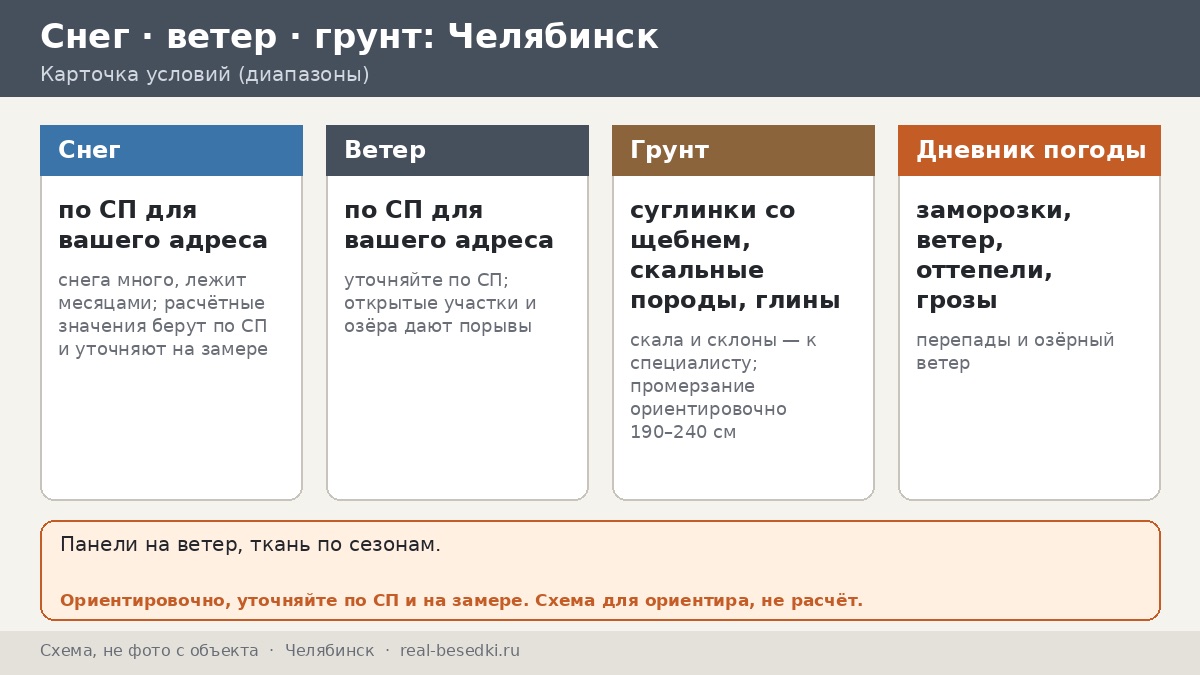Click the title 'Снег · ветер · грунт: Челябинск'

[349, 37]
